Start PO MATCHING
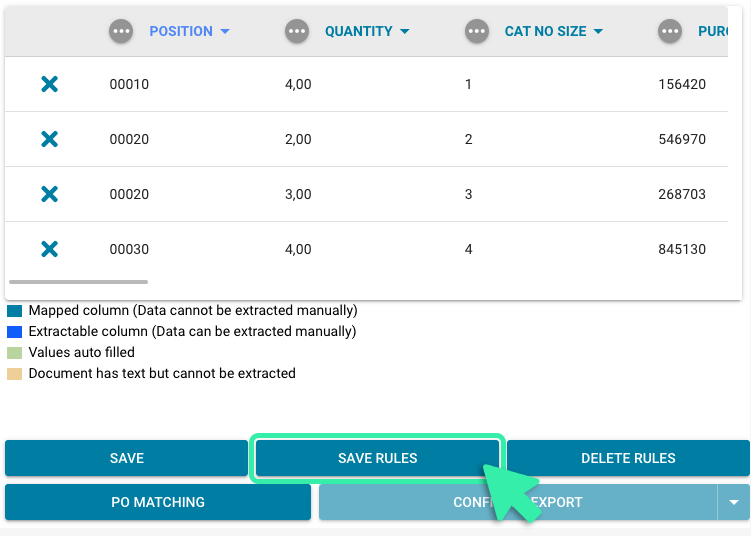Viewport: 751px width, 536px height. [x=158, y=502]
